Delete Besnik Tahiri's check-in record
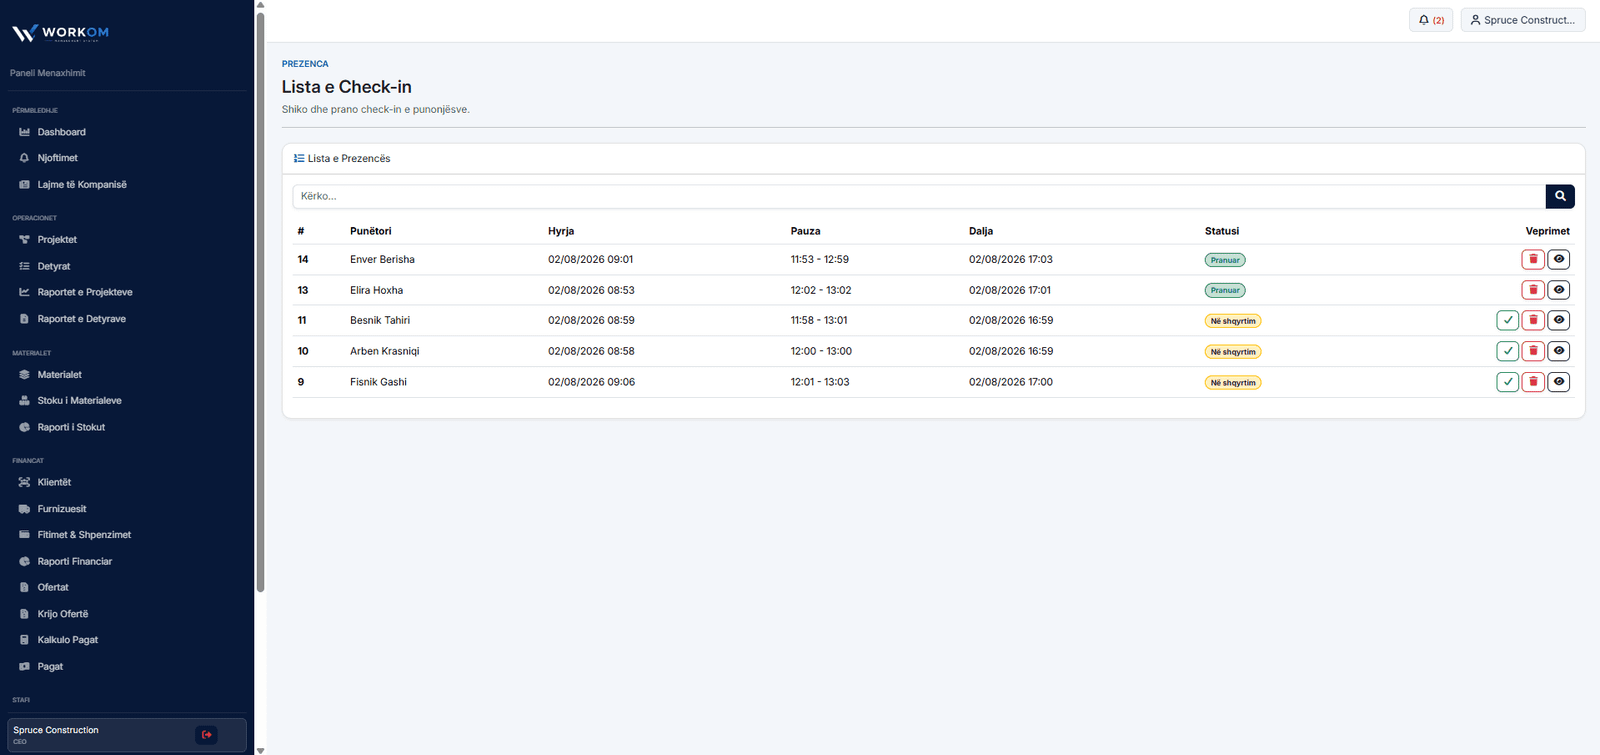Screen dimensions: 1600x755 click(1533, 320)
